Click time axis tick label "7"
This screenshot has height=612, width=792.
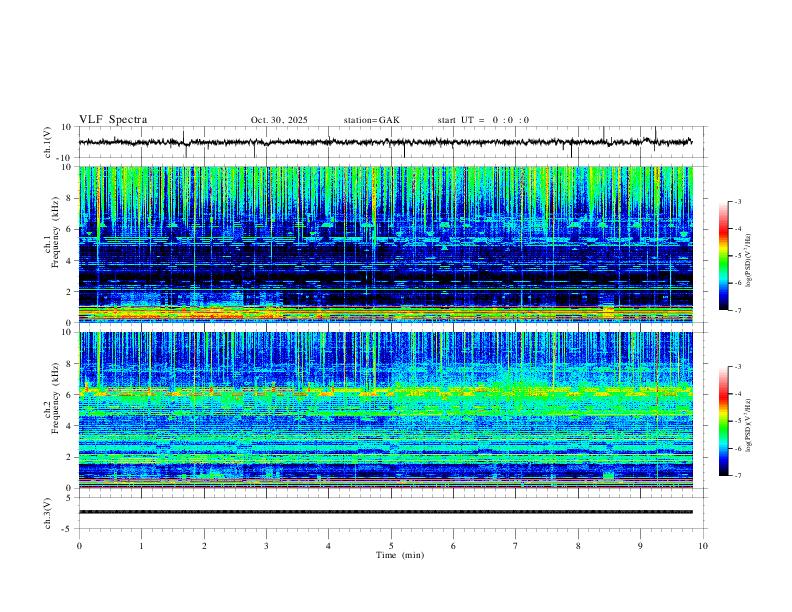point(516,546)
